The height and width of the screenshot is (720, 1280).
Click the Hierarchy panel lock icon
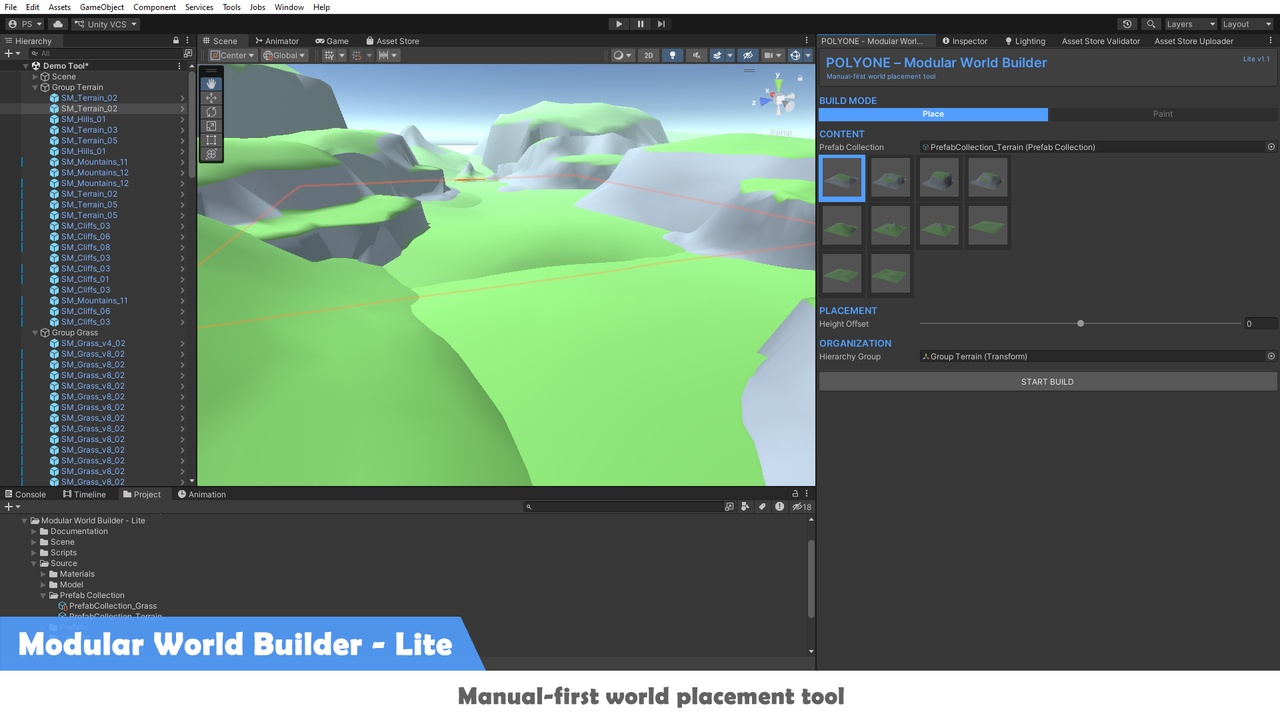click(176, 41)
